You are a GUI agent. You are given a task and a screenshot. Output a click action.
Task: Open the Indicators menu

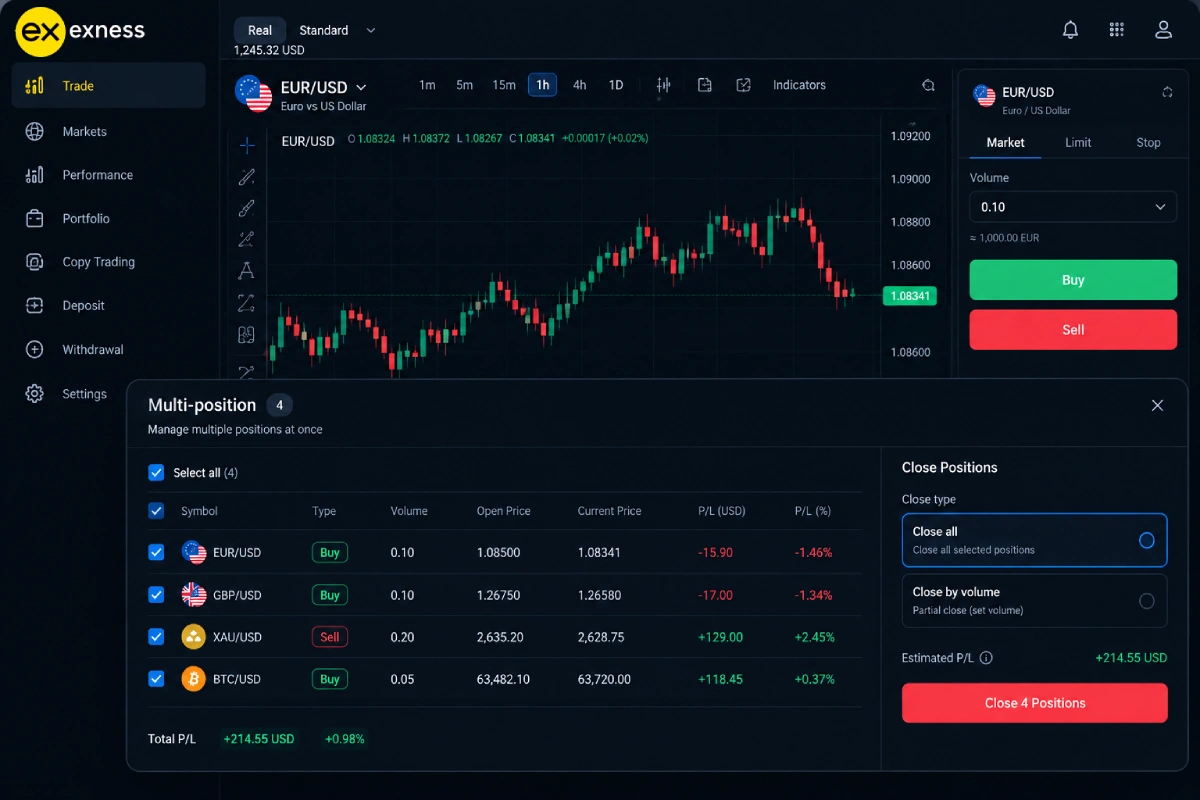[x=799, y=85]
